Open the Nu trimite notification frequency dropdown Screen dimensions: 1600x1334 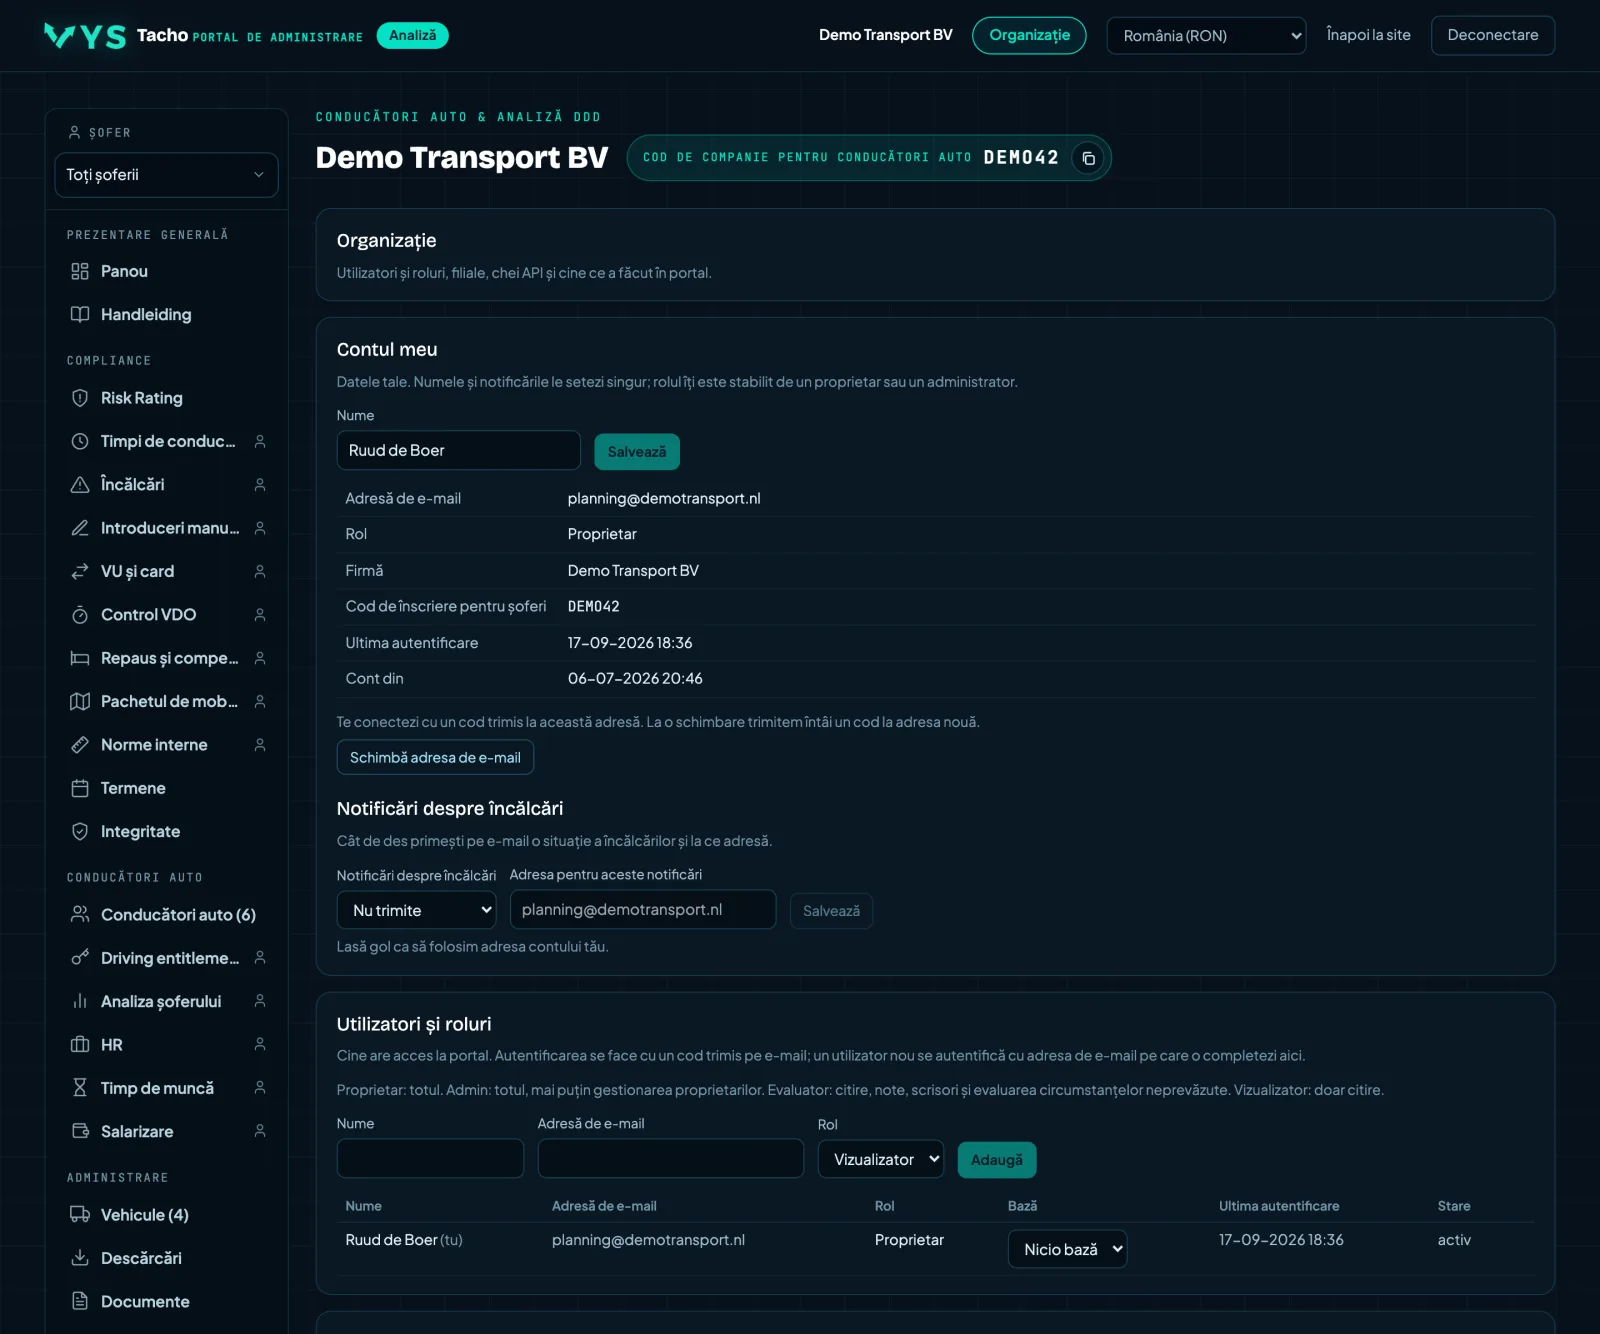click(x=416, y=910)
